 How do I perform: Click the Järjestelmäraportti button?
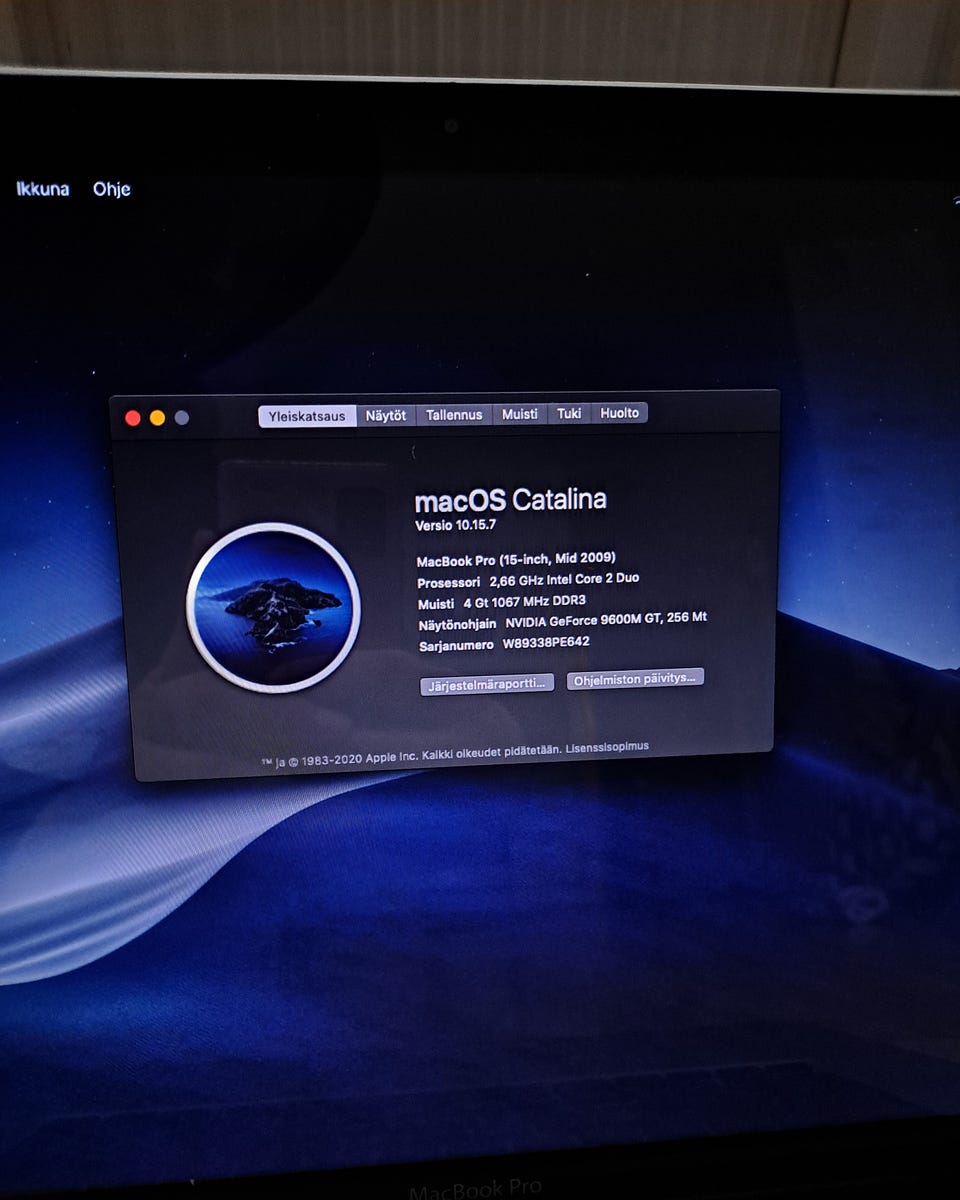coord(487,684)
